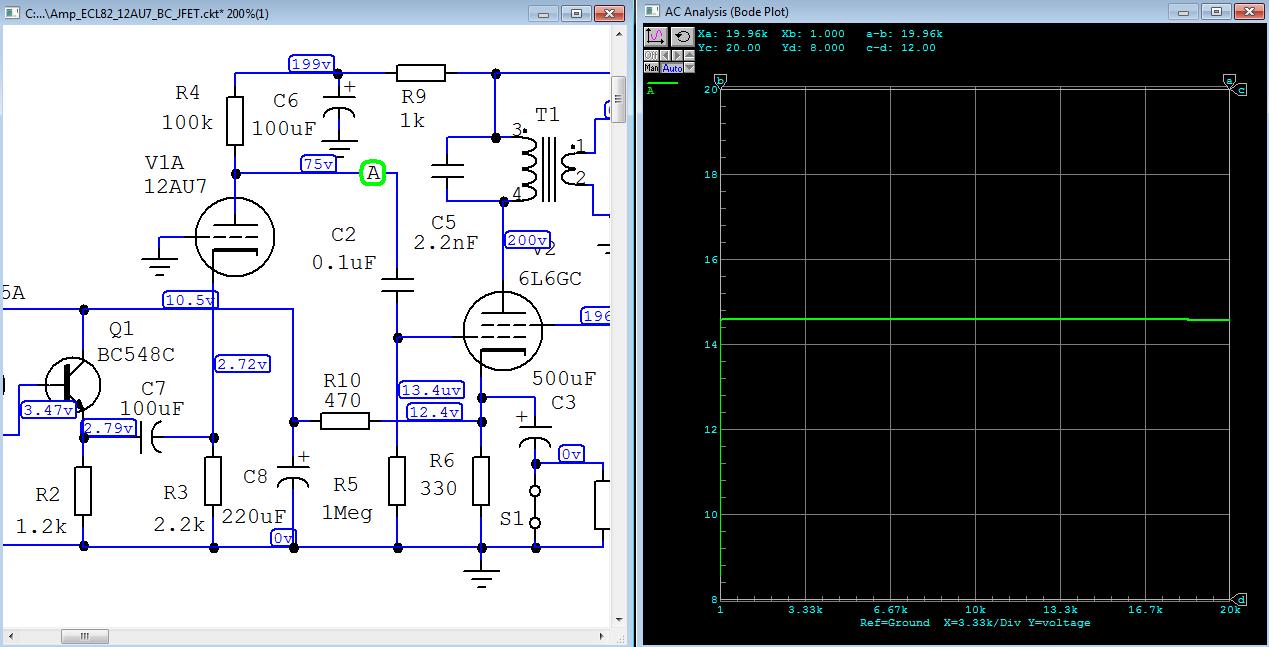Grab cursor marker b at plot top-left

point(720,81)
